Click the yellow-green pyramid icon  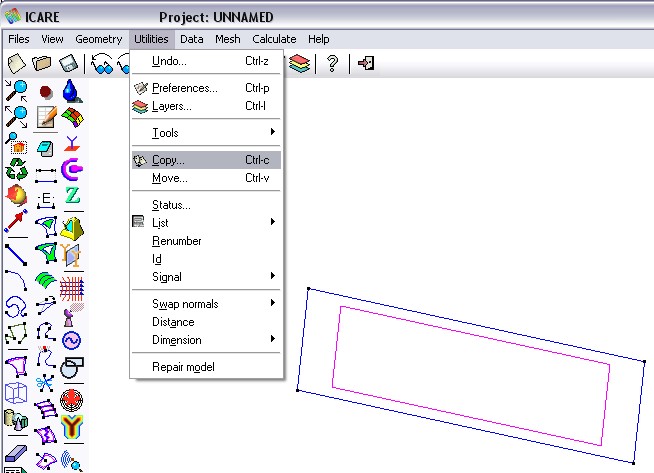[x=72, y=229]
